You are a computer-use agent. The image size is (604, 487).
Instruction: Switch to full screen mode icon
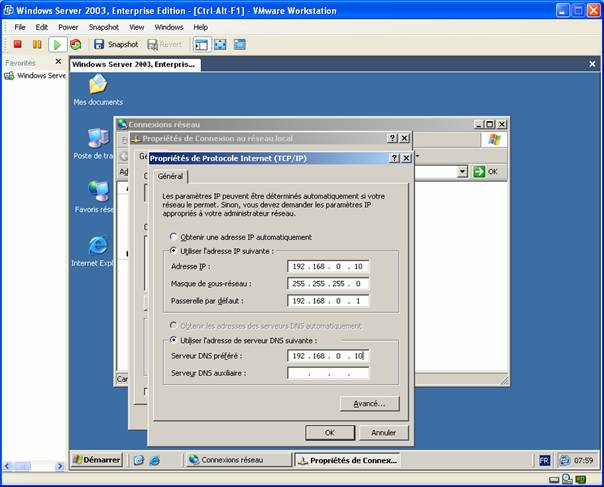click(220, 45)
